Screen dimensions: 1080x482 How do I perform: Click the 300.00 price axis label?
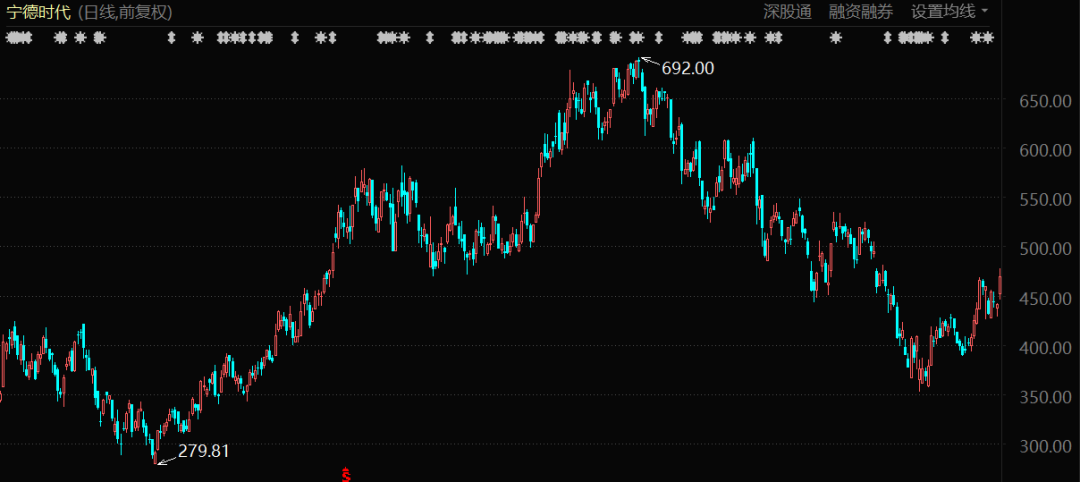[1046, 446]
